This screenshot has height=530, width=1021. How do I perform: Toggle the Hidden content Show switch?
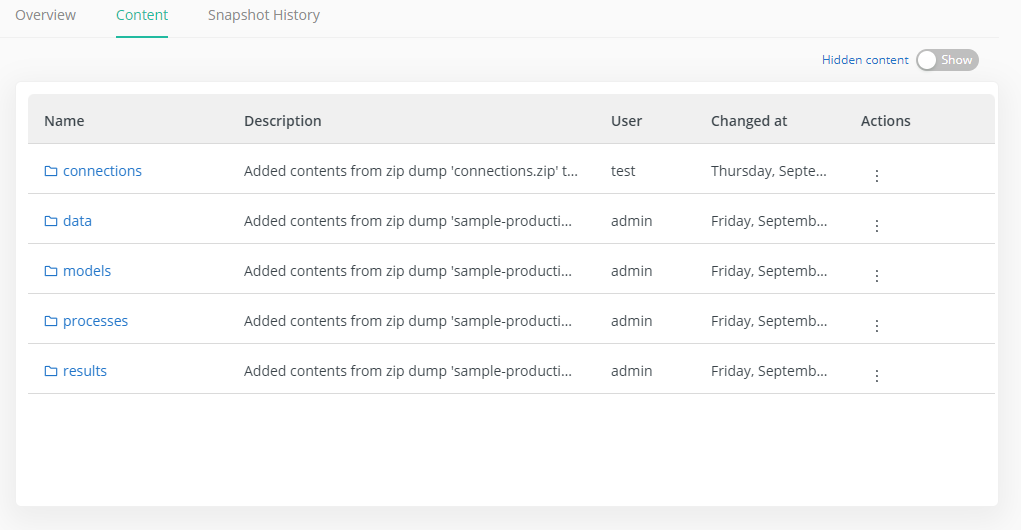click(x=947, y=60)
